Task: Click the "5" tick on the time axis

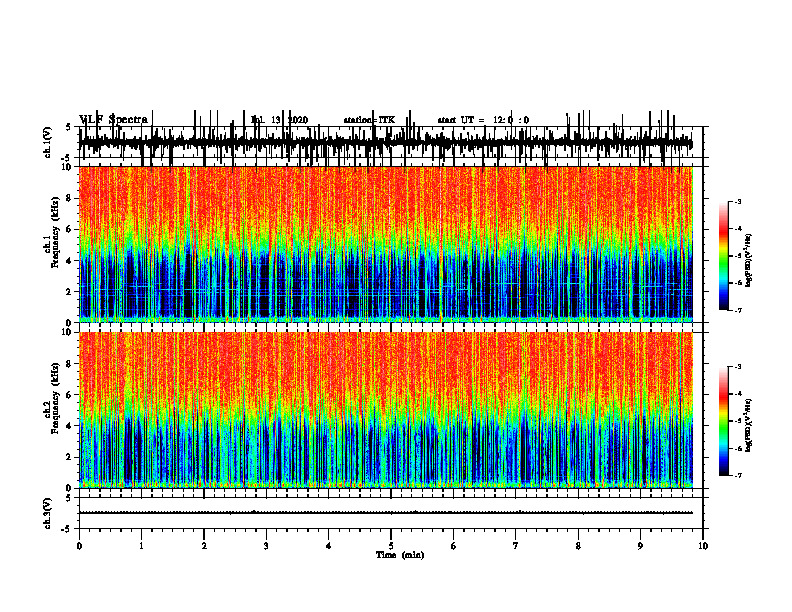Action: pos(391,546)
